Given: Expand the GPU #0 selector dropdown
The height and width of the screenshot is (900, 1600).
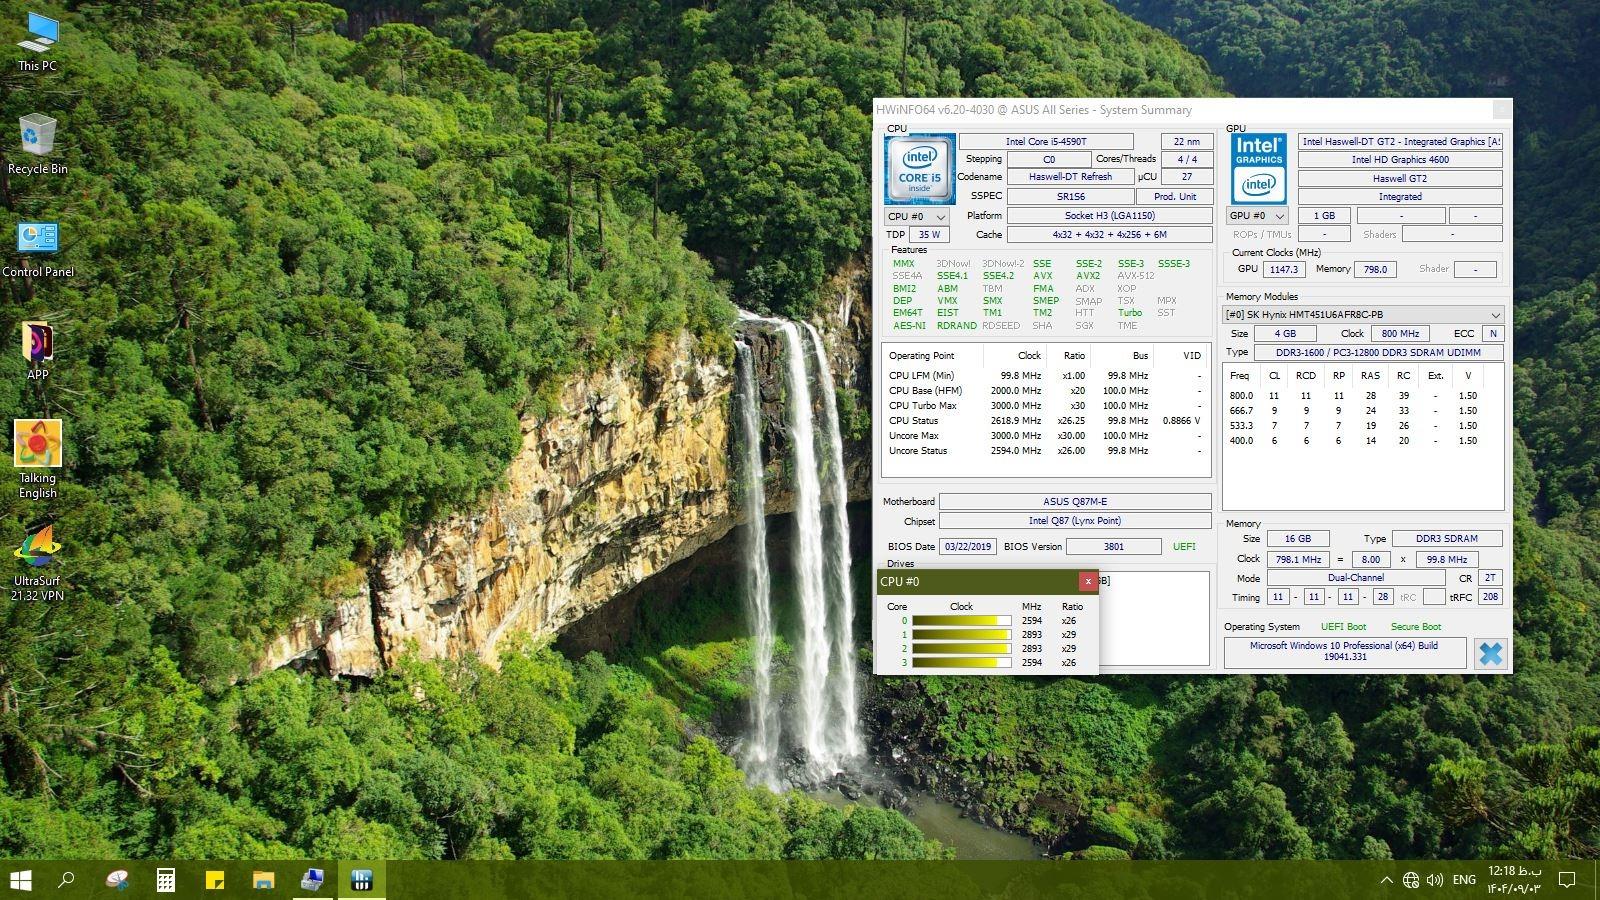Looking at the screenshot, I should pos(1257,215).
